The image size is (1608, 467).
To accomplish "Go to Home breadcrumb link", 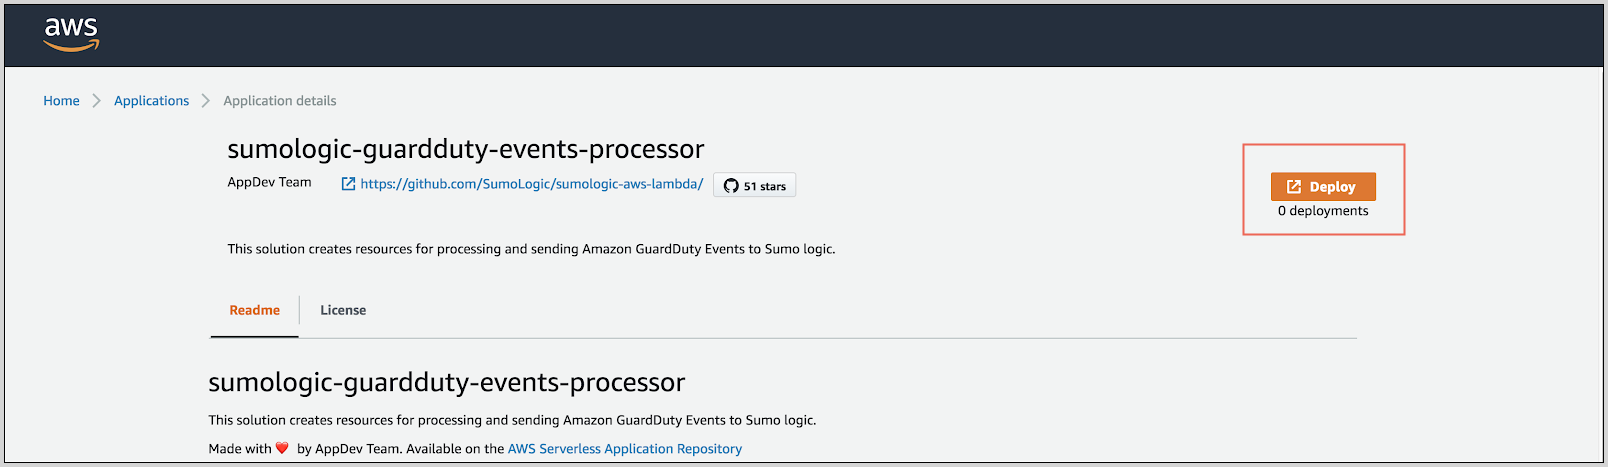I will [61, 101].
